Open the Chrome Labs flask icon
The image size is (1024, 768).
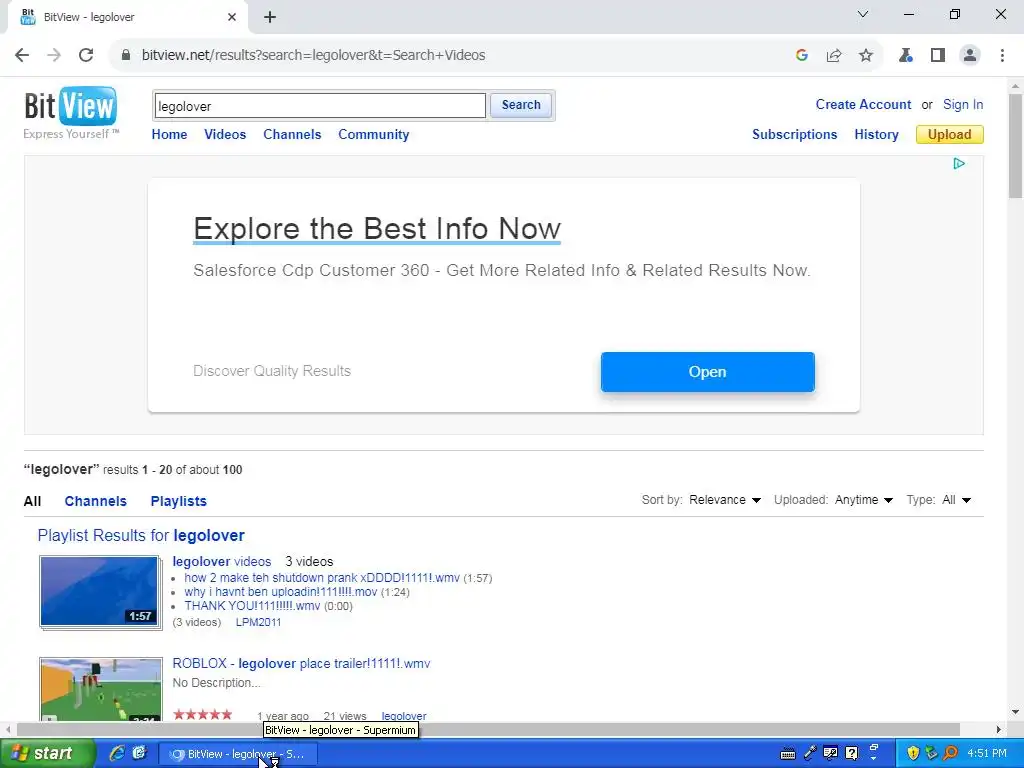point(906,56)
